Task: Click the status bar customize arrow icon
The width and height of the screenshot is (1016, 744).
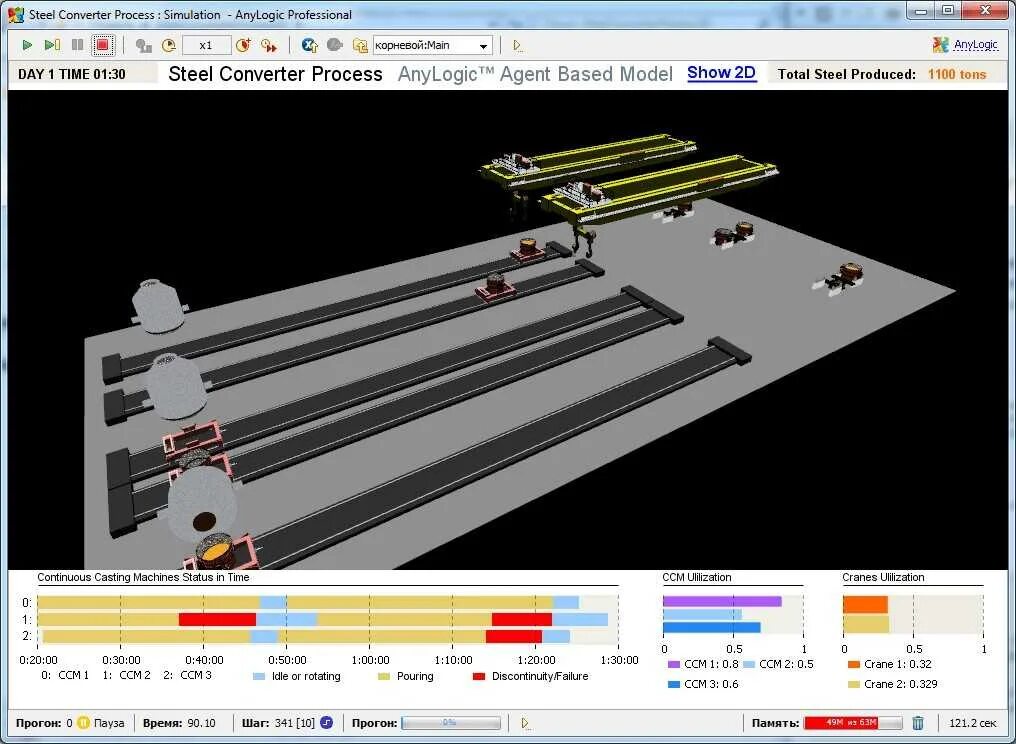Action: pyautogui.click(x=525, y=723)
